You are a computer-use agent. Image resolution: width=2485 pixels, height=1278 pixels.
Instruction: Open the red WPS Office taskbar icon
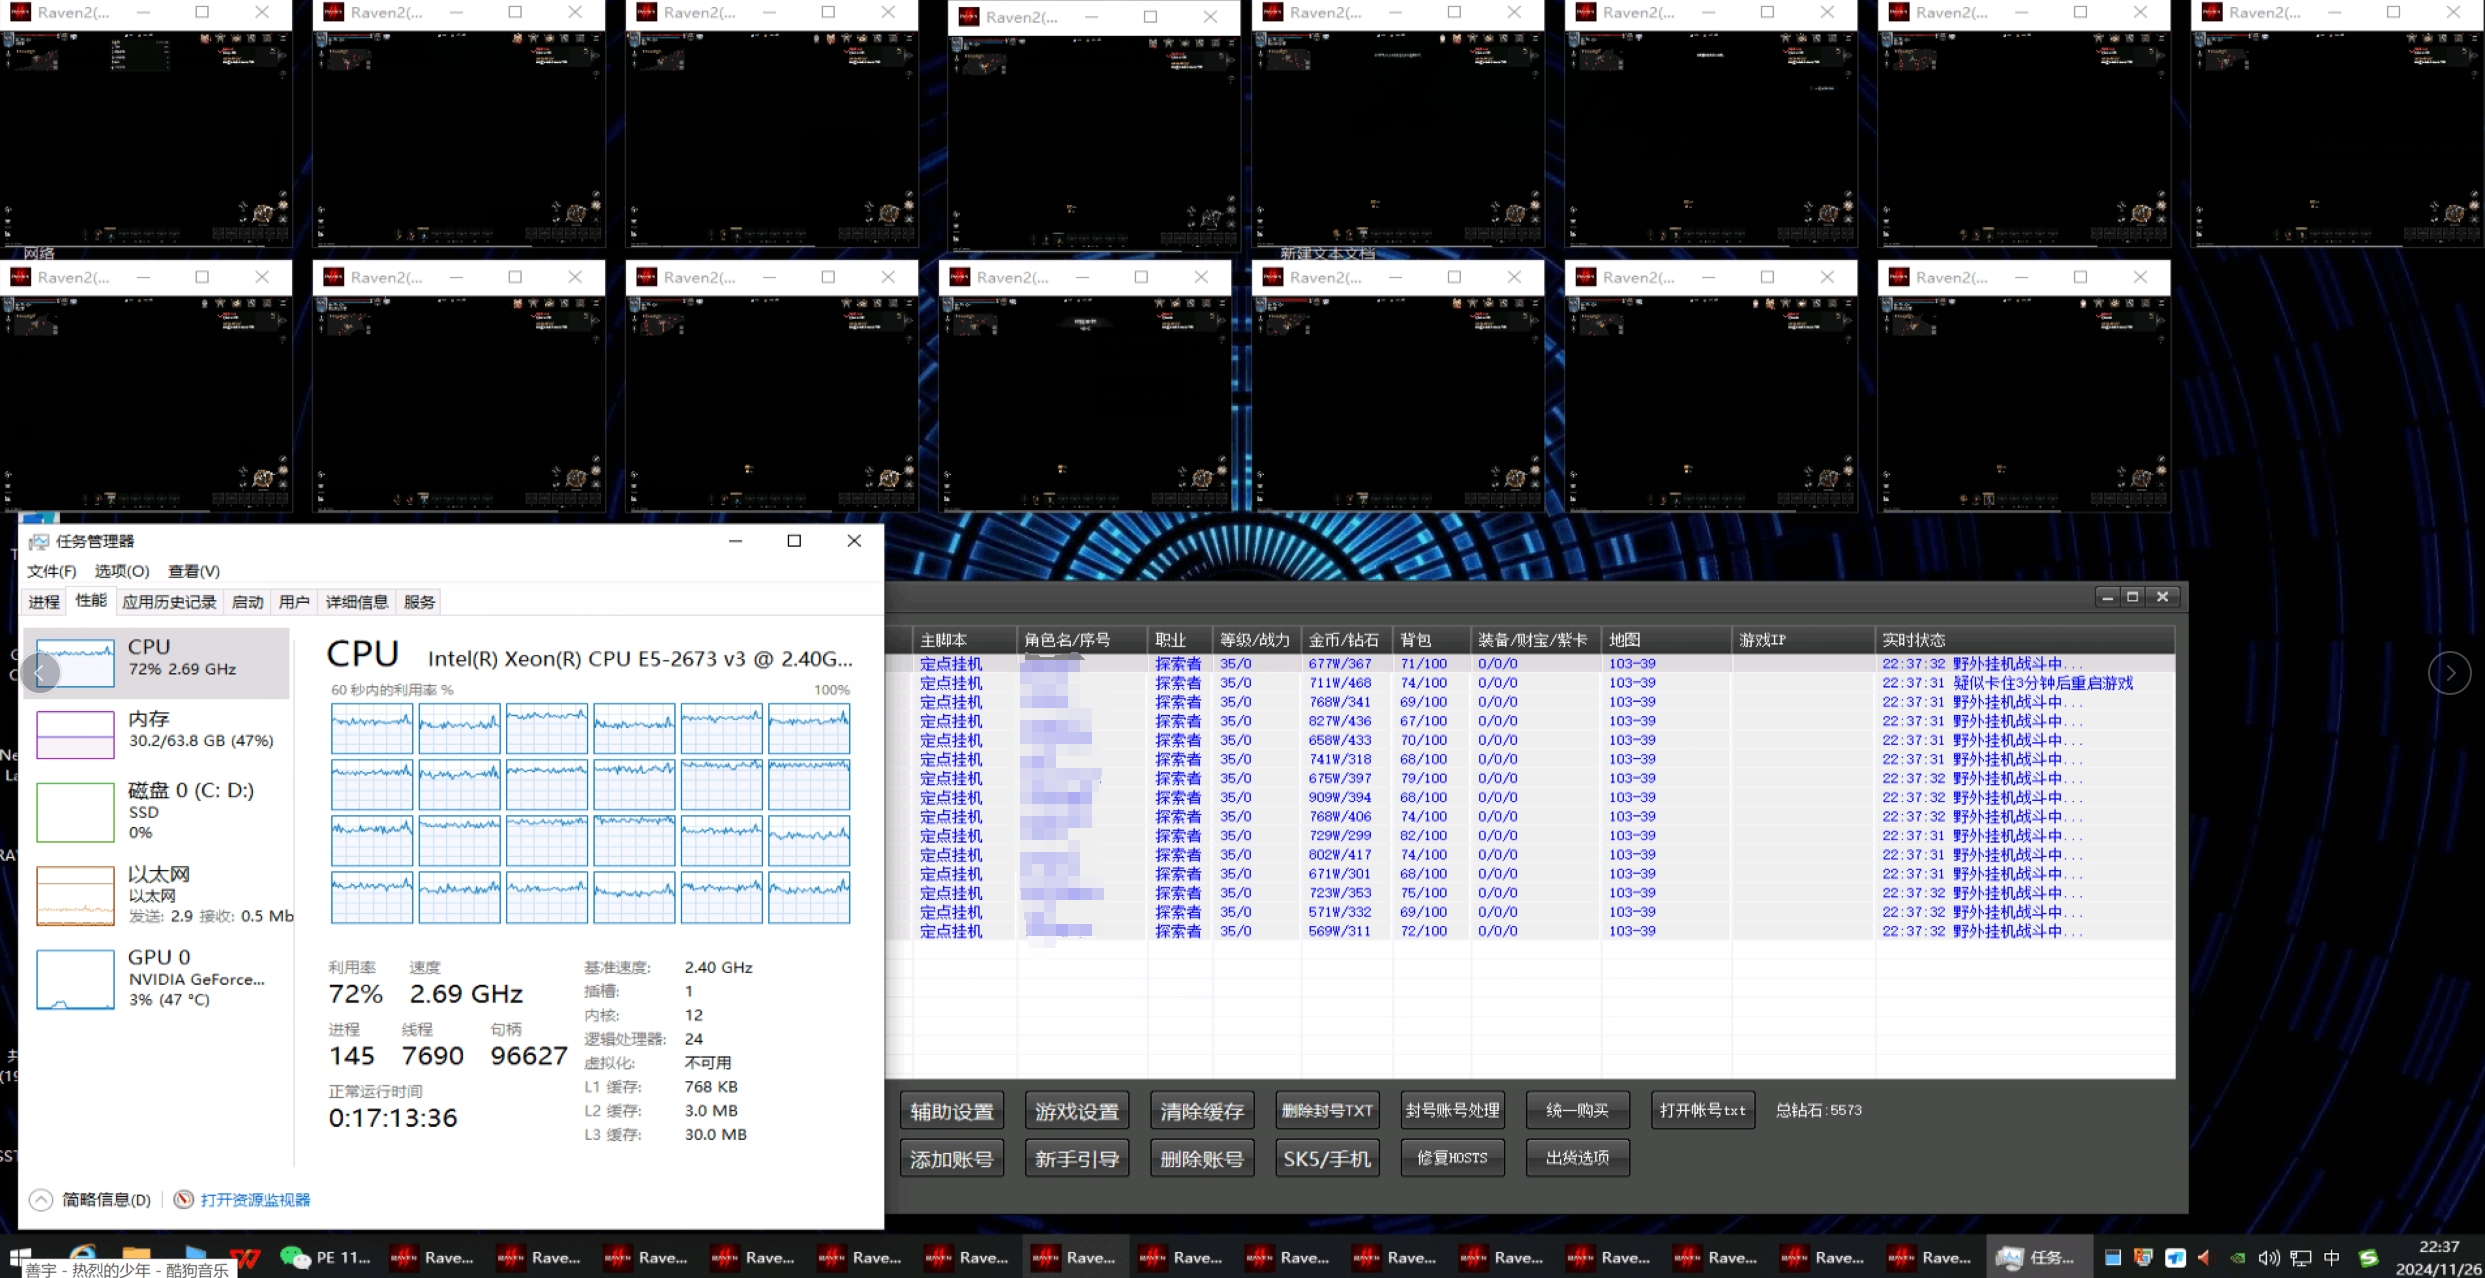pyautogui.click(x=245, y=1257)
